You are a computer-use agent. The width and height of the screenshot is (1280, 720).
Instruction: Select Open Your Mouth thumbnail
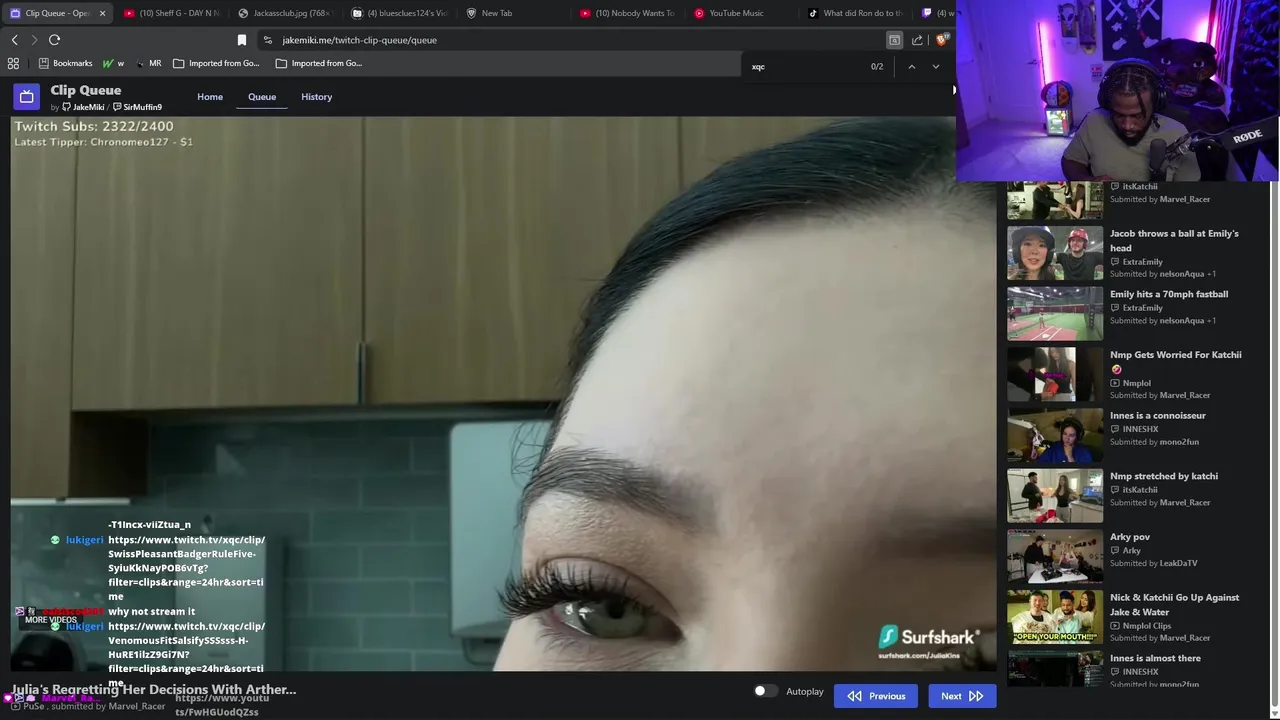pyautogui.click(x=1055, y=618)
